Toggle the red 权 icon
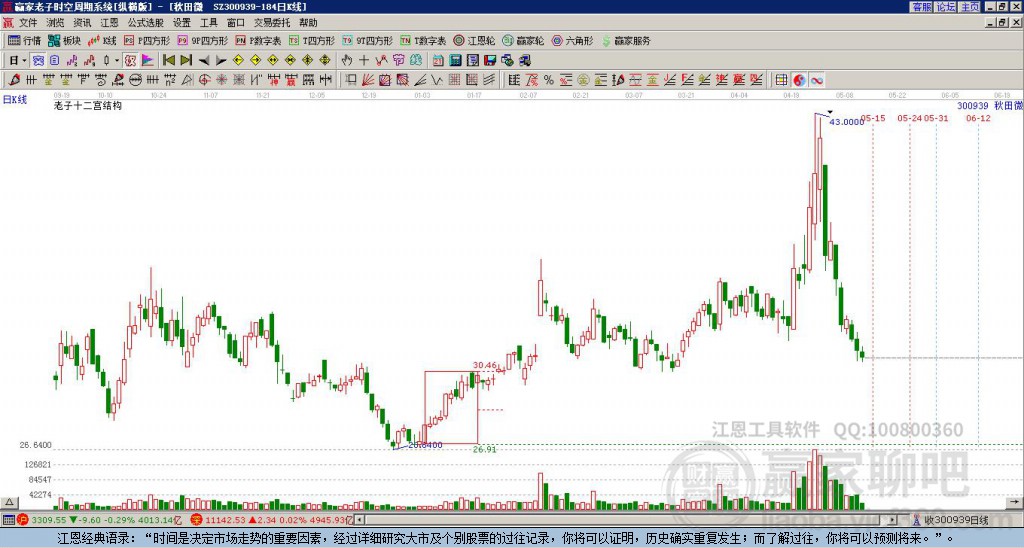The height and width of the screenshot is (548, 1024). (x=130, y=61)
